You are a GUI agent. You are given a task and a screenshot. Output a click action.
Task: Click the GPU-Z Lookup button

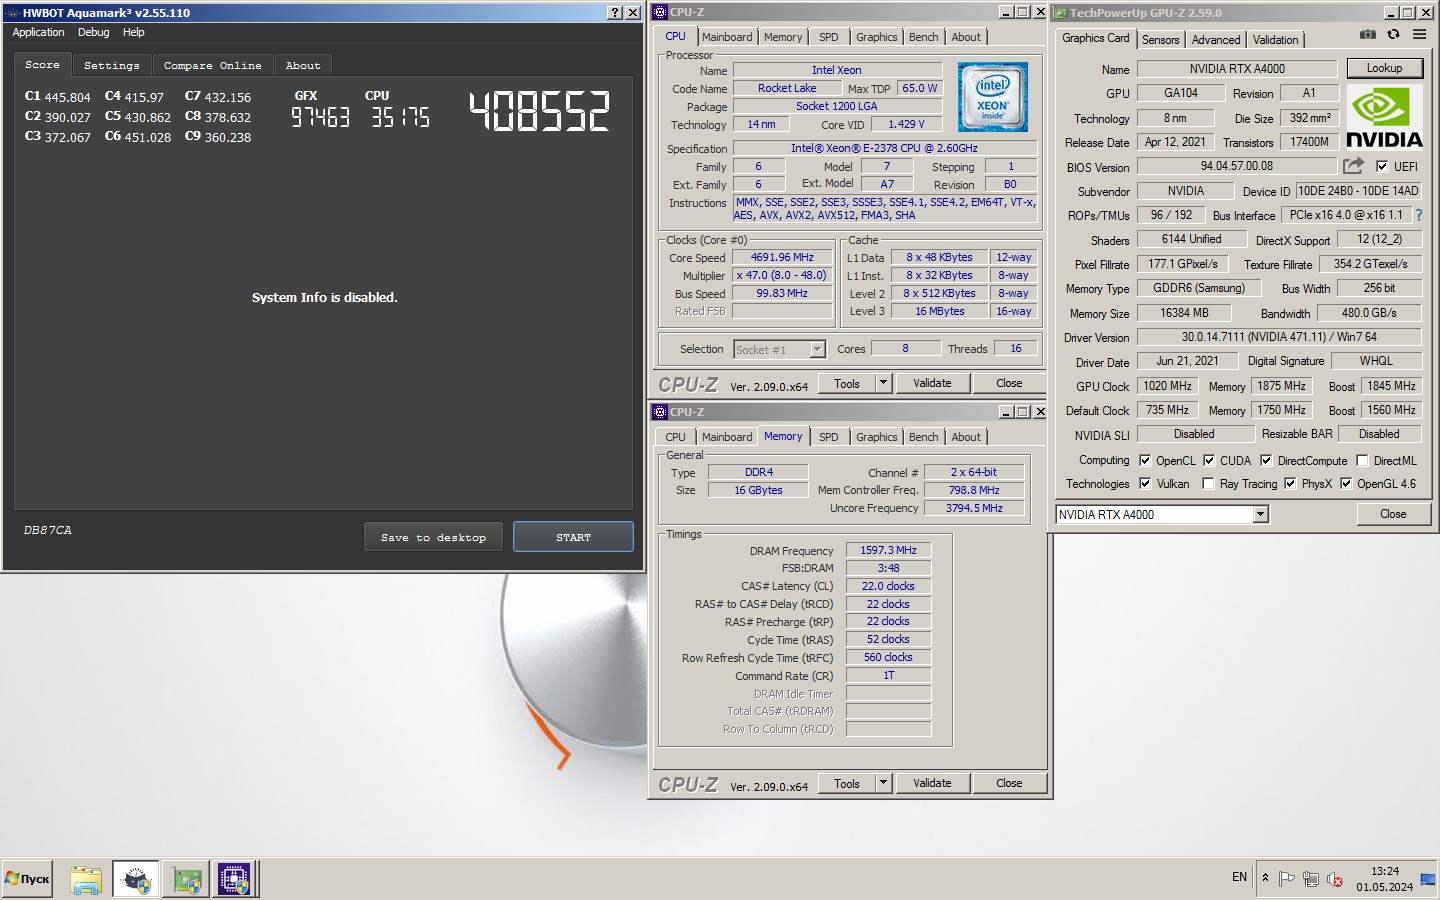click(1384, 68)
